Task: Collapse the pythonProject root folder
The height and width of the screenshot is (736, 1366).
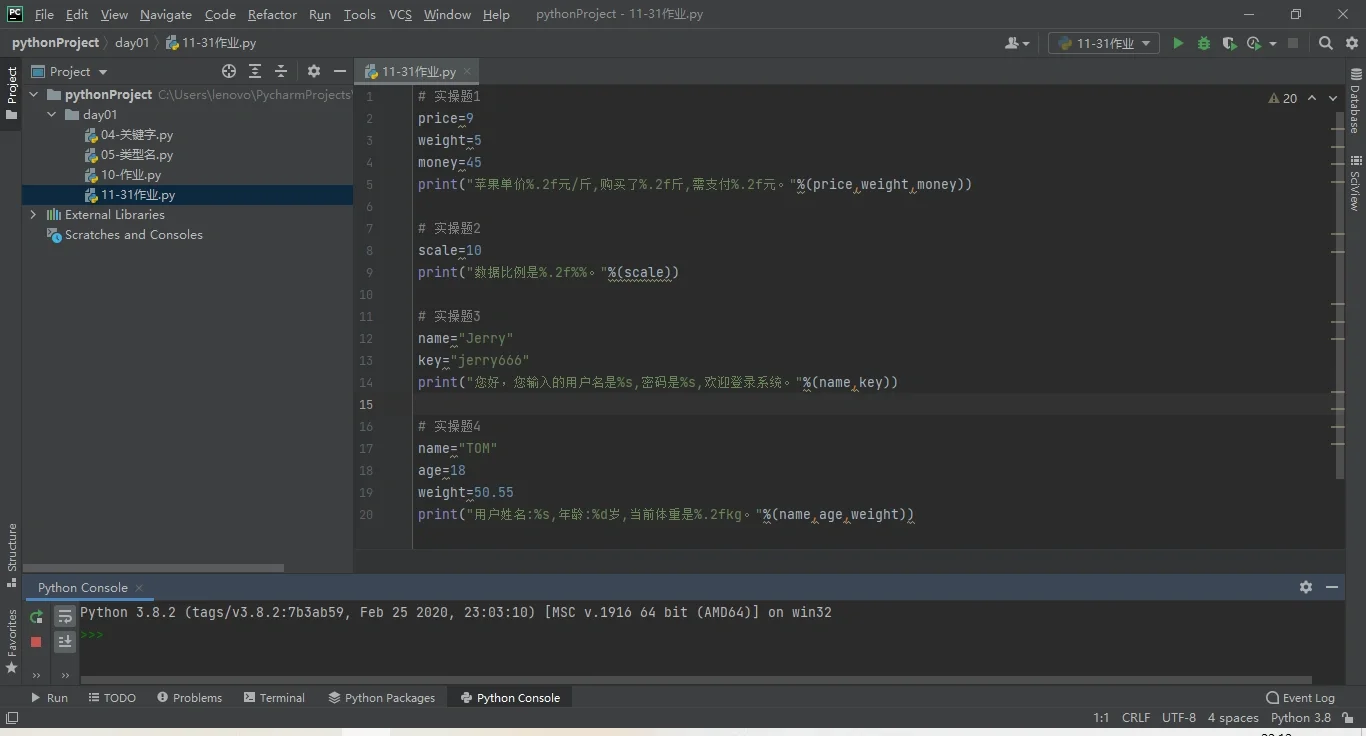Action: pyautogui.click(x=33, y=94)
